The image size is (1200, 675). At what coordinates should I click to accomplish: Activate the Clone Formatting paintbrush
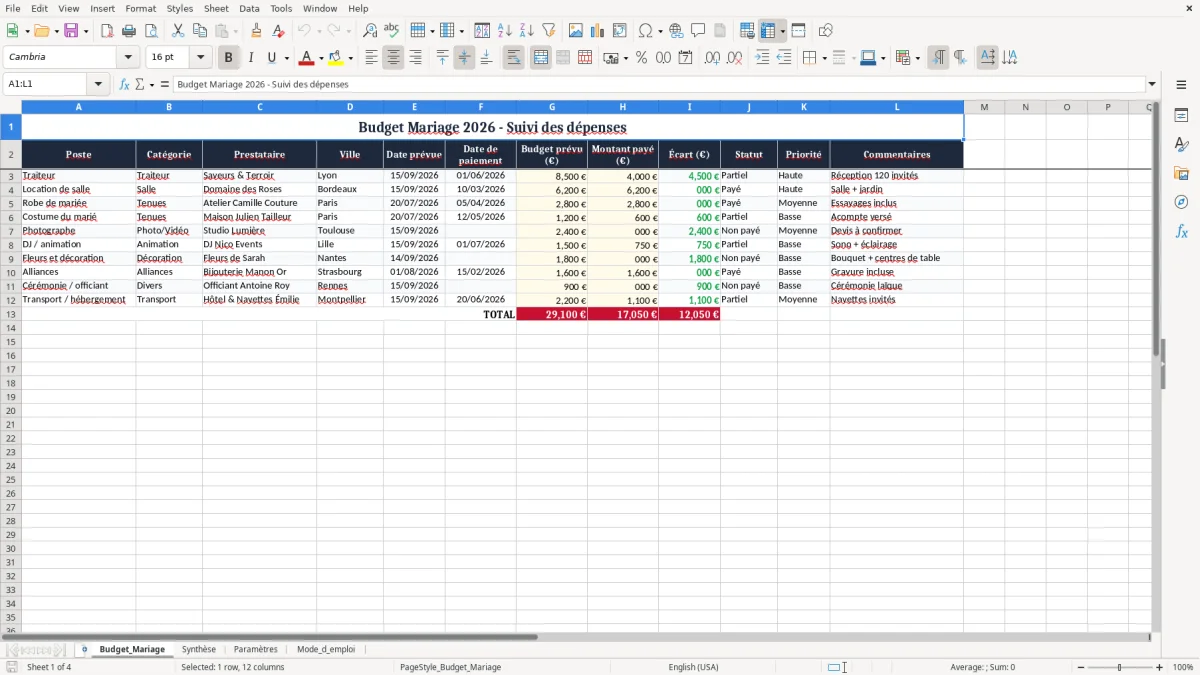(256, 31)
